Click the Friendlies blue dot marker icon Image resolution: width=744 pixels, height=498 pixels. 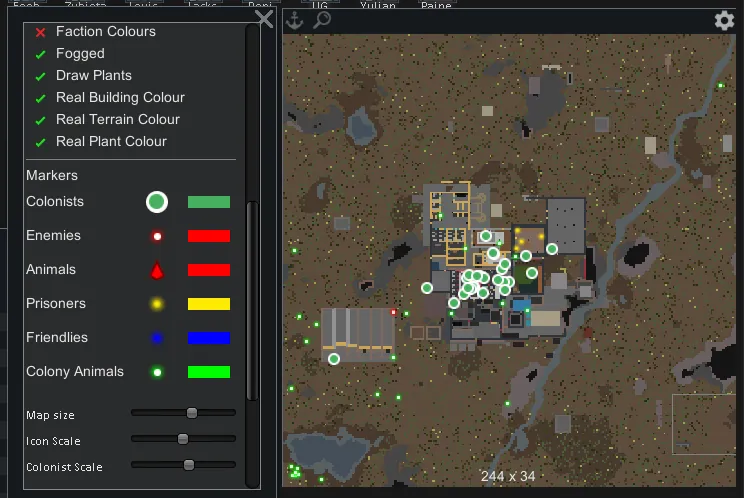click(157, 338)
